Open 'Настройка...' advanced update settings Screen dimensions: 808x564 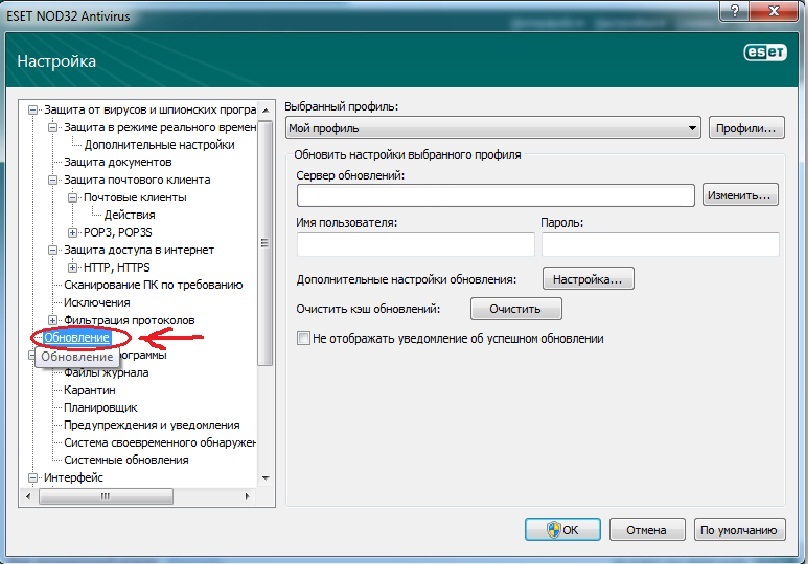(x=588, y=279)
